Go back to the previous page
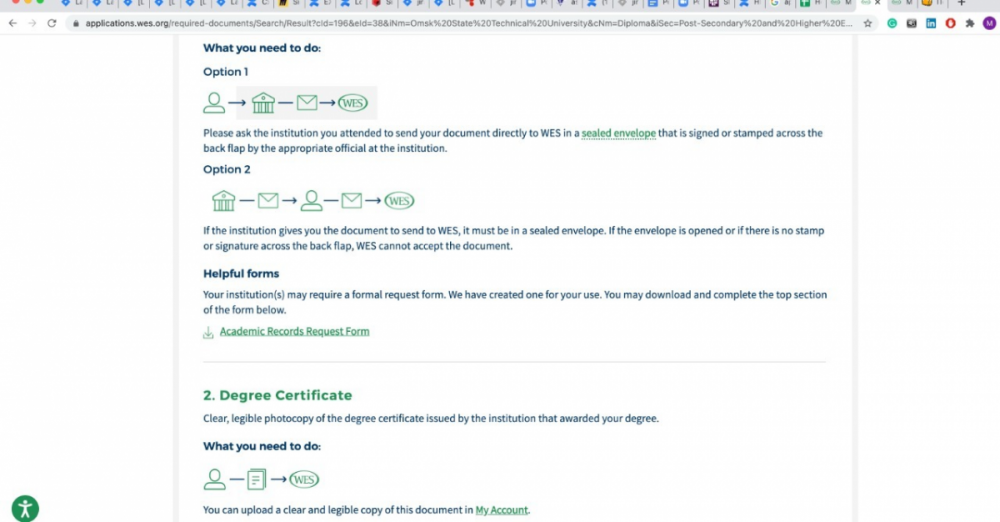This screenshot has width=1000, height=522. click(x=12, y=22)
